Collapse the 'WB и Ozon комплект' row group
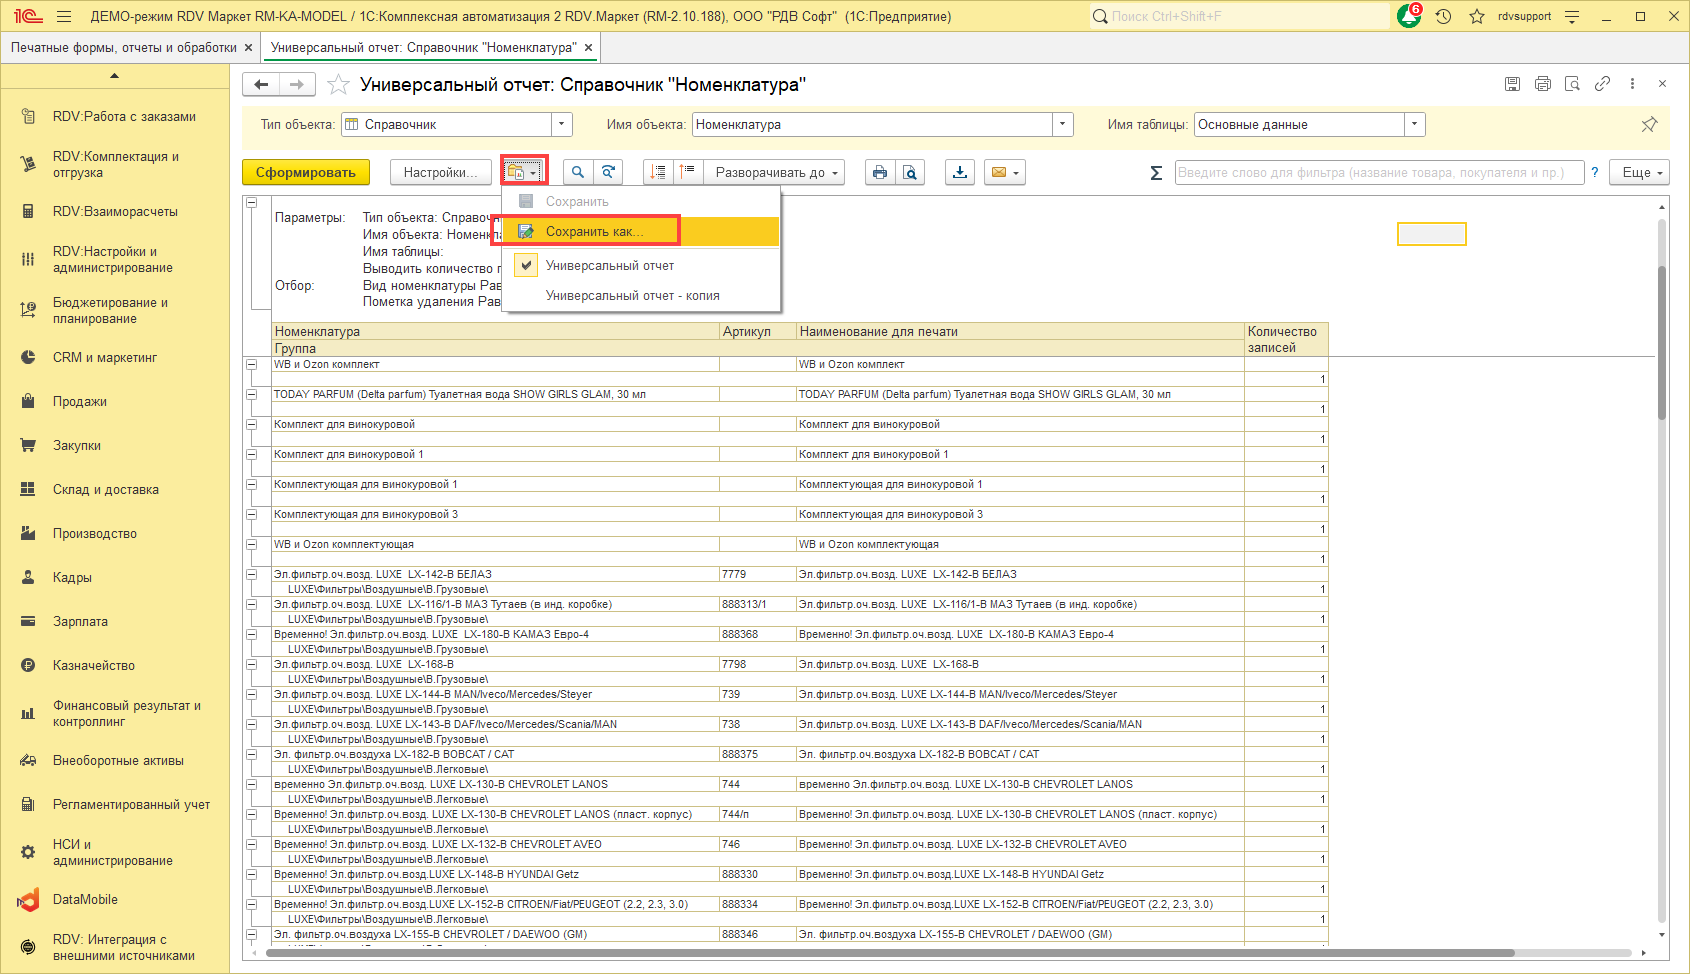This screenshot has height=974, width=1690. [x=252, y=365]
